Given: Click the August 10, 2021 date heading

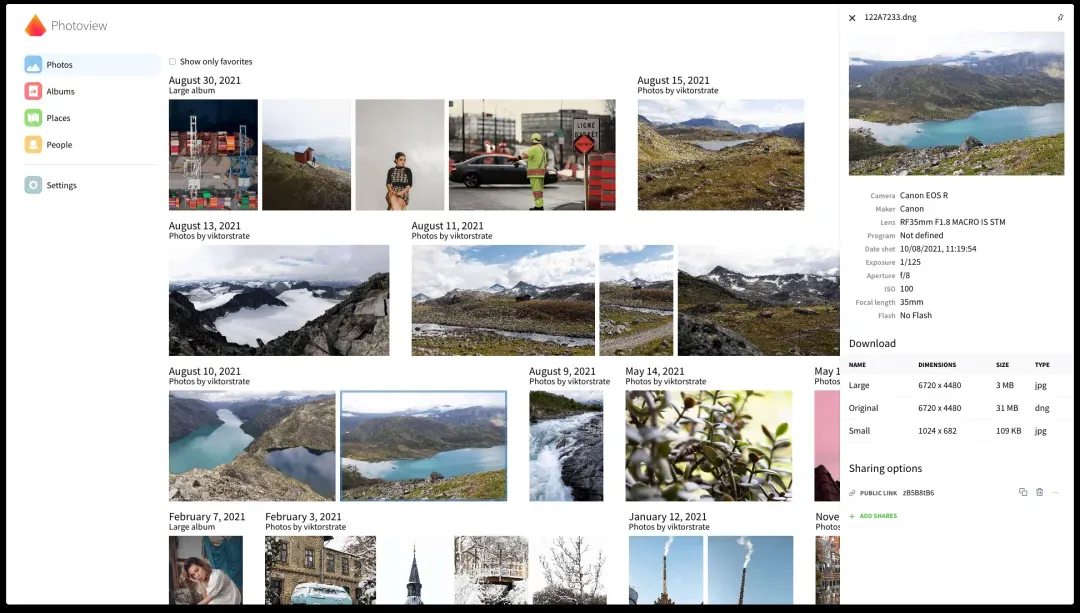Looking at the screenshot, I should [205, 371].
